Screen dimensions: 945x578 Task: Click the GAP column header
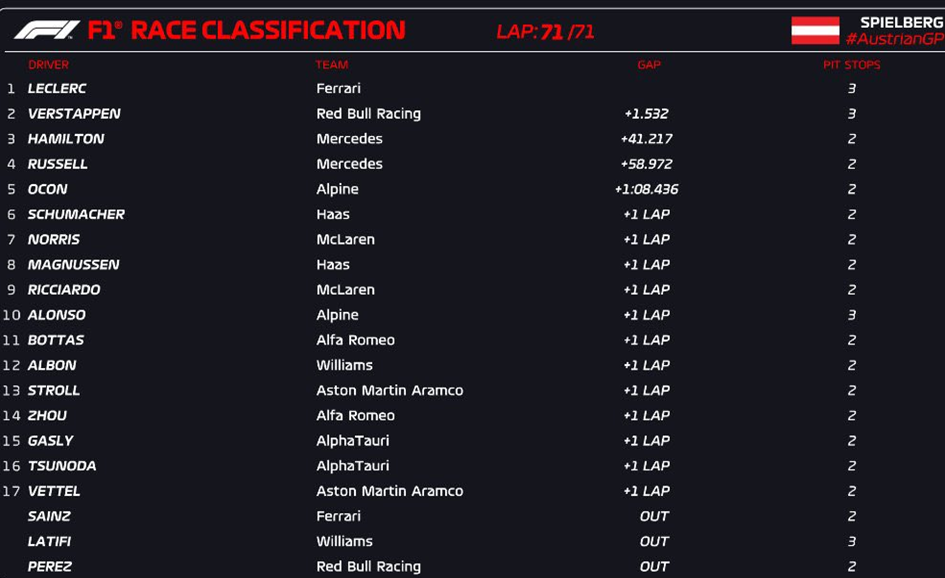click(649, 64)
